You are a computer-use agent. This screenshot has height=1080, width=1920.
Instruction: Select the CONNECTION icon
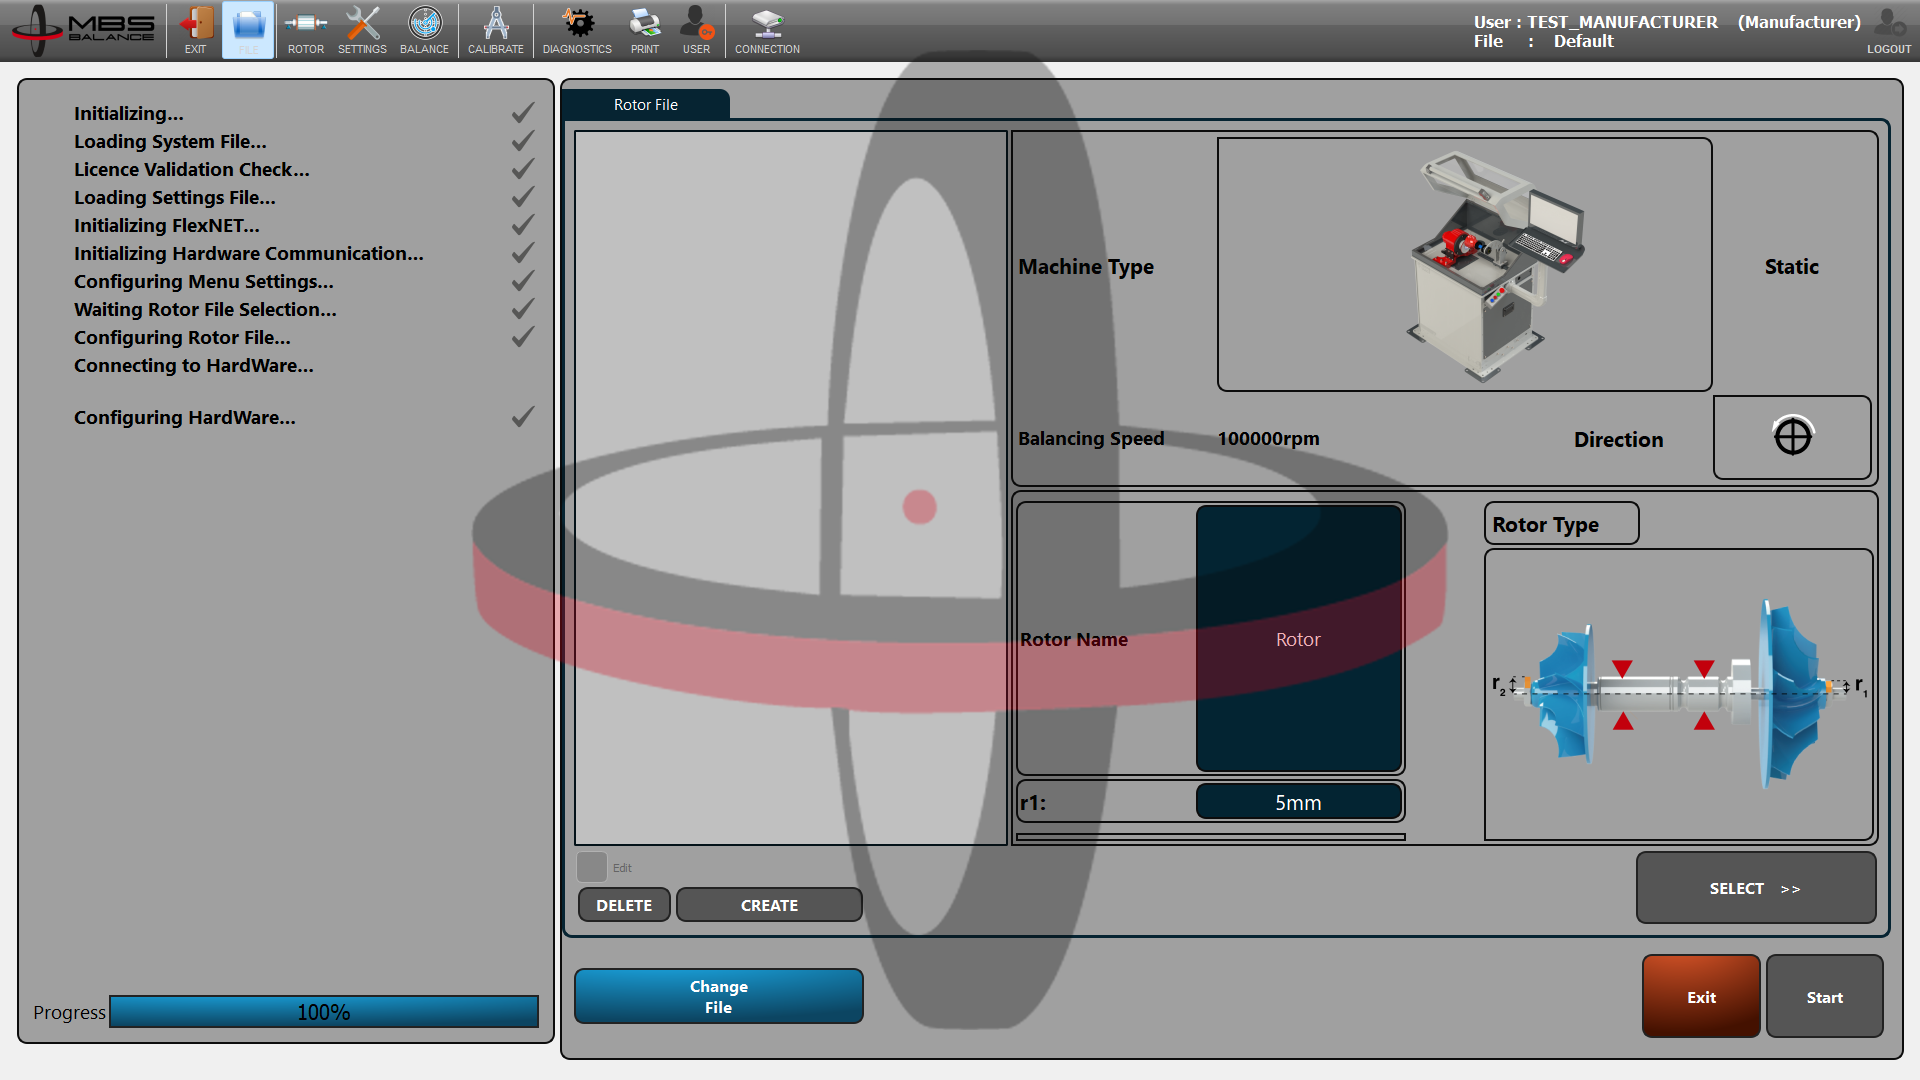[766, 30]
